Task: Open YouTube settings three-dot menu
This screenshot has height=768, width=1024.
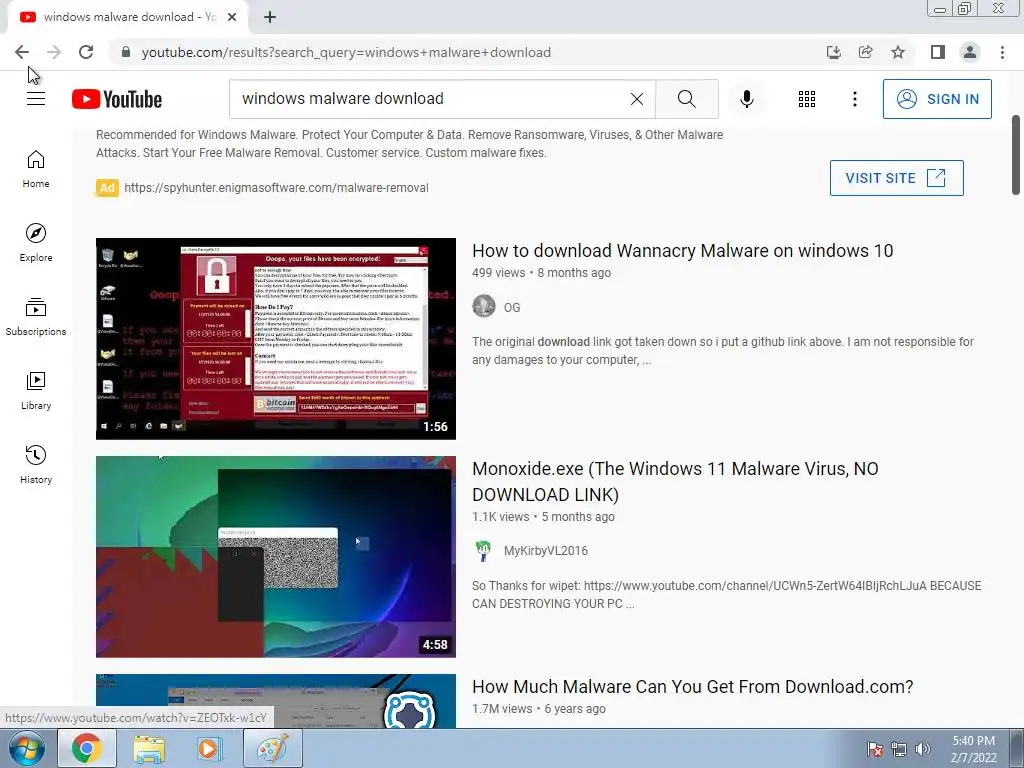Action: tap(854, 99)
